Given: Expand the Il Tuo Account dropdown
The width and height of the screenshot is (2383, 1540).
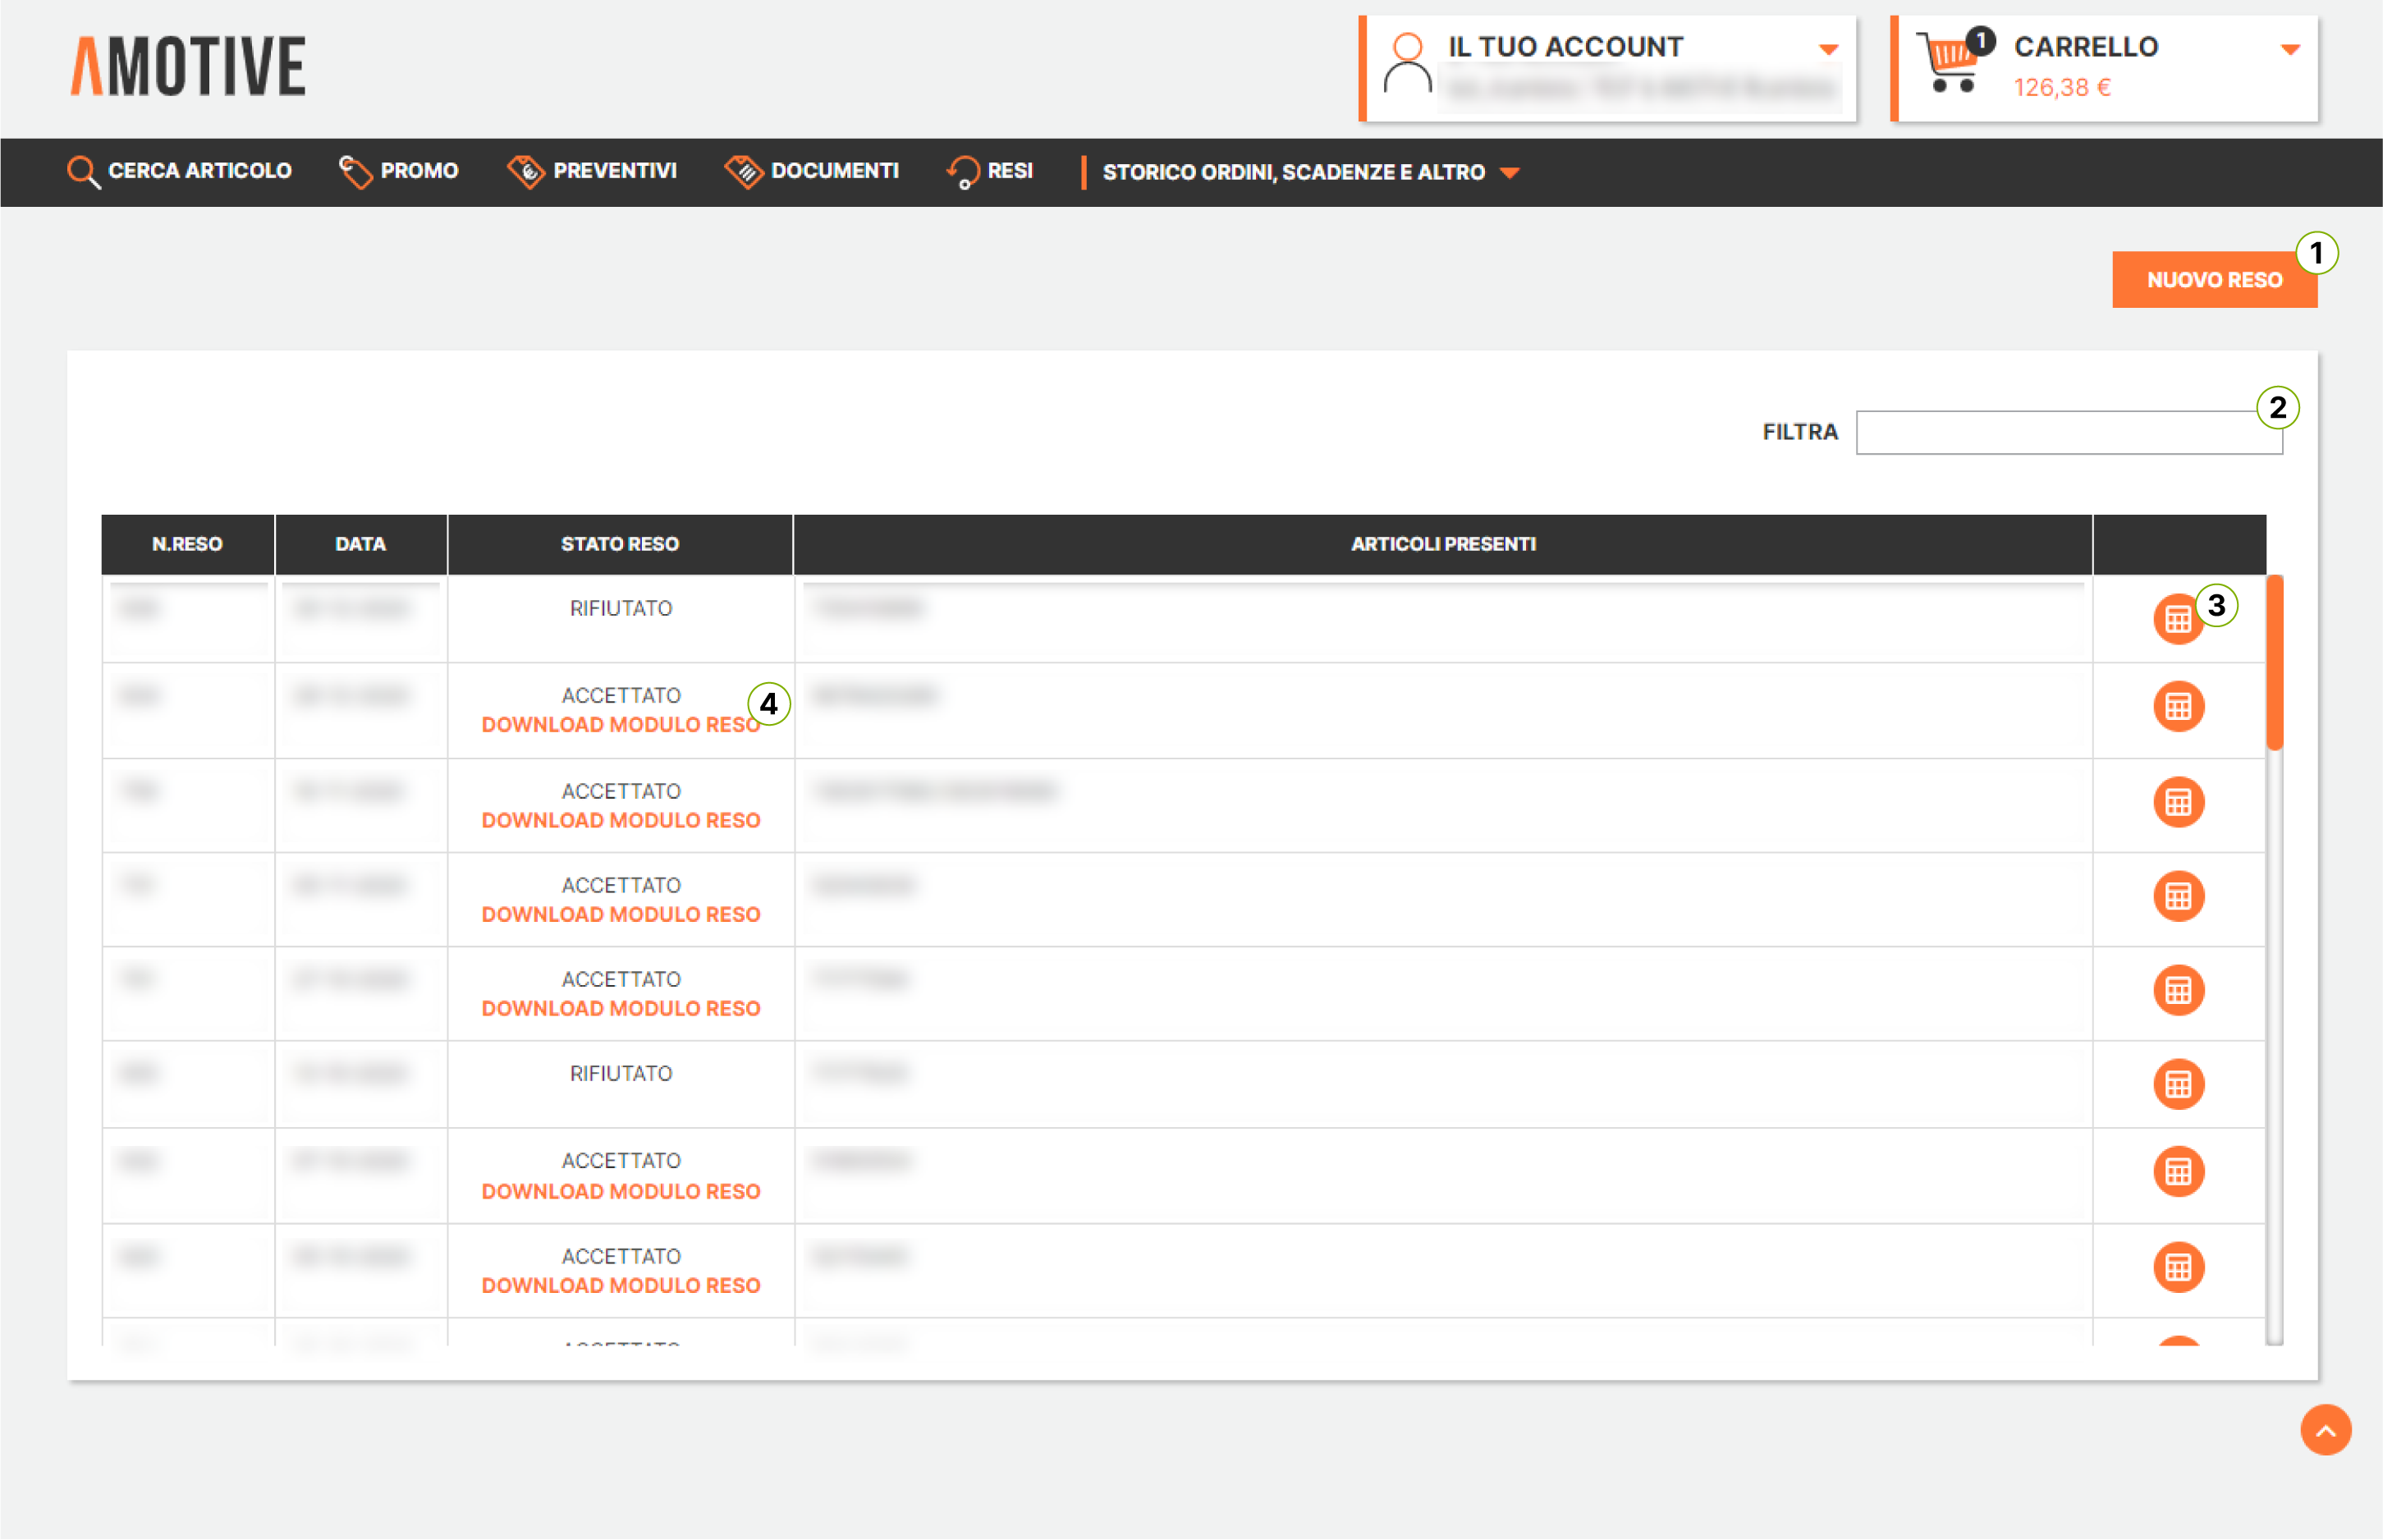Looking at the screenshot, I should (x=1827, y=49).
